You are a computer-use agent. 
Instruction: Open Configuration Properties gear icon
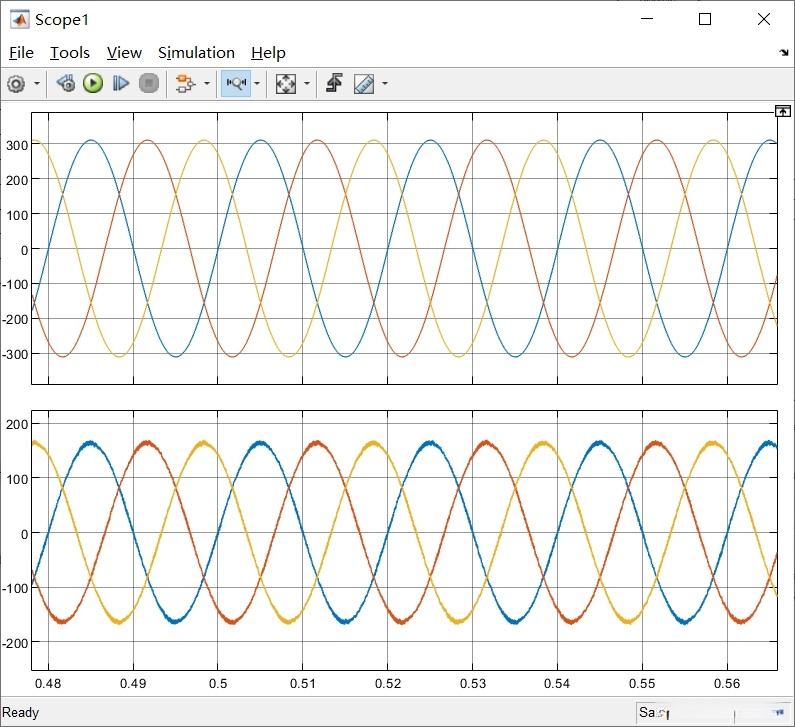[16, 84]
